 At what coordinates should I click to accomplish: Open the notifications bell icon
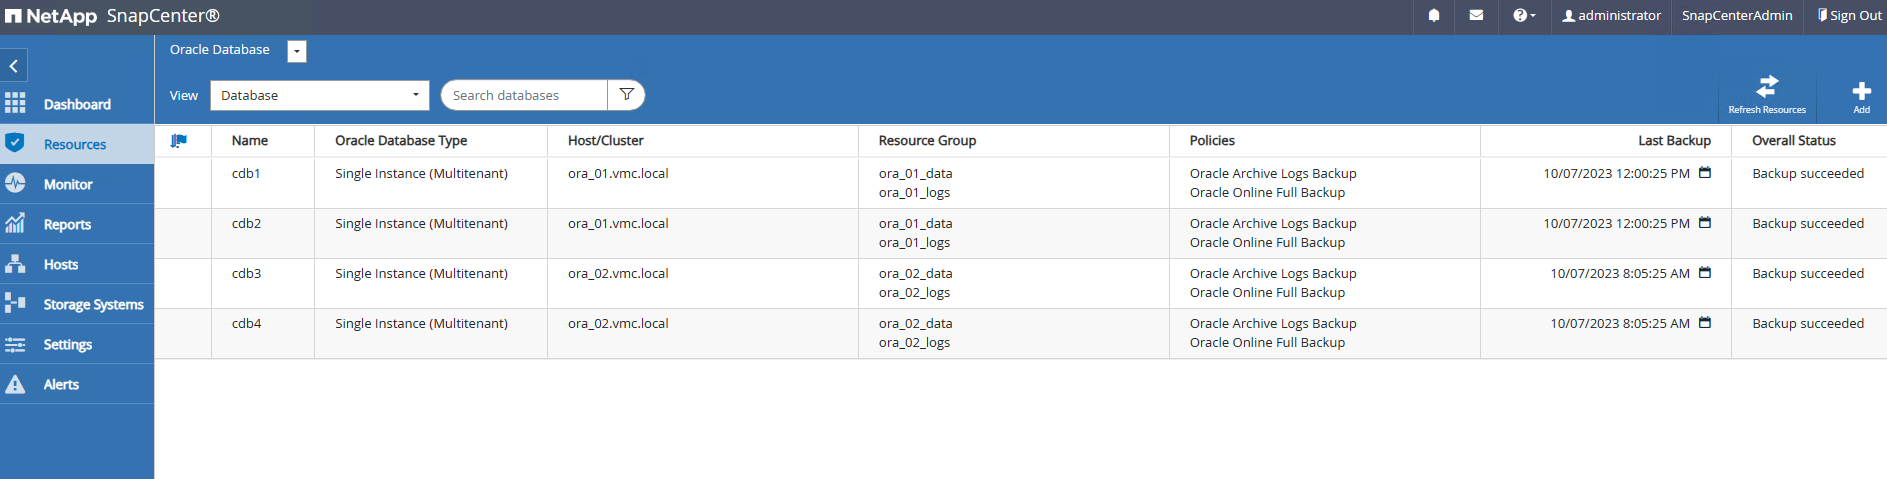point(1434,16)
